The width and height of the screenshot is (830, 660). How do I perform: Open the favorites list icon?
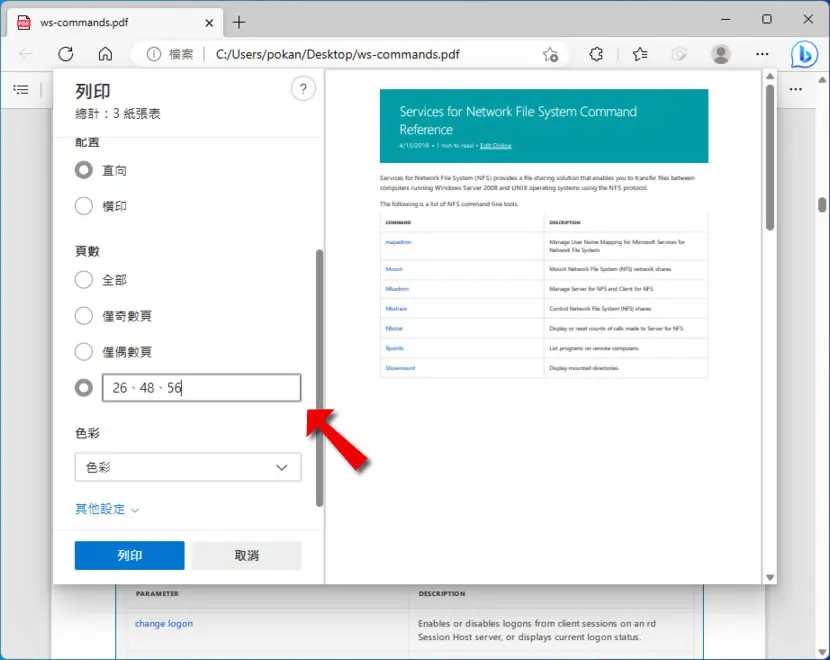pyautogui.click(x=640, y=54)
